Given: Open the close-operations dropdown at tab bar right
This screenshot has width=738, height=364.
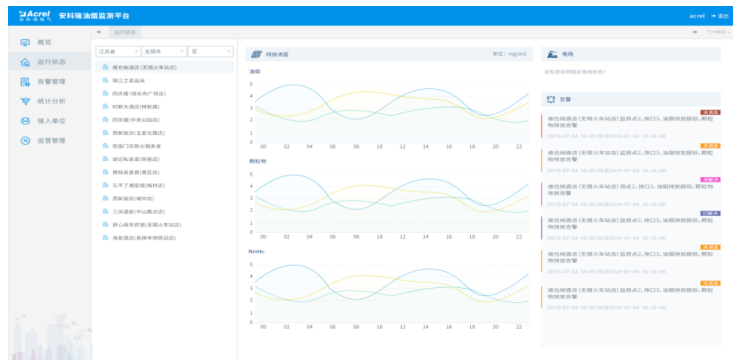Looking at the screenshot, I should tap(717, 32).
